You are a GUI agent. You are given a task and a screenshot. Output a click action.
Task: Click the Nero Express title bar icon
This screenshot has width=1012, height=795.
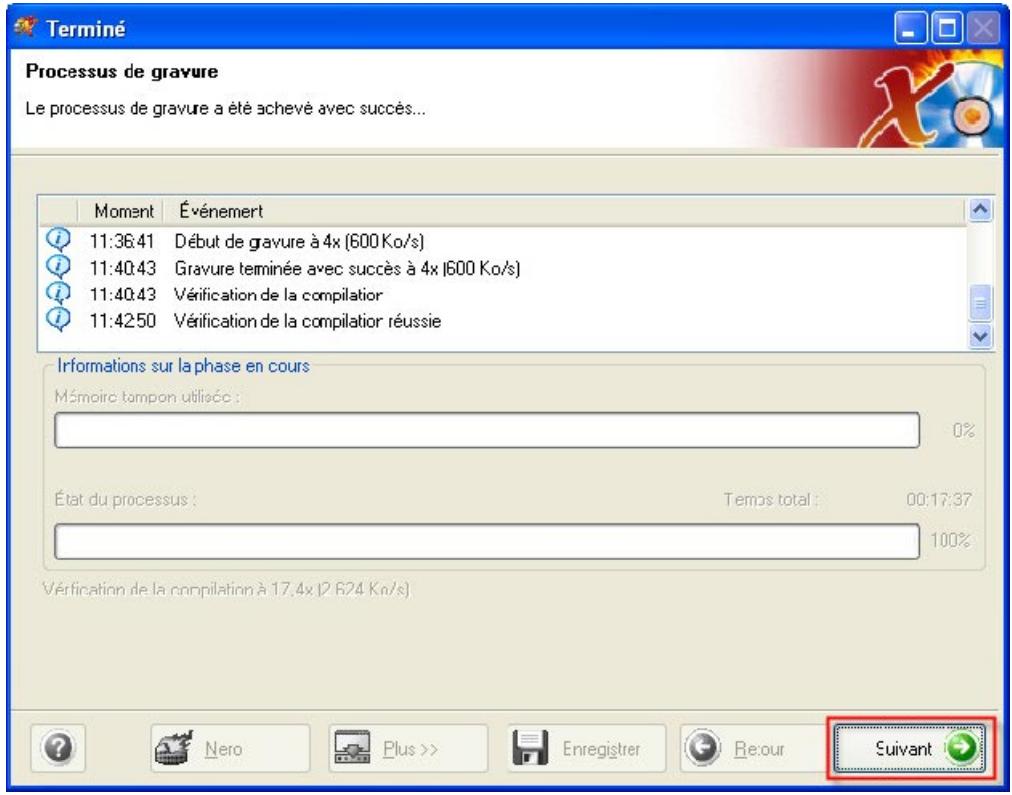click(x=26, y=28)
